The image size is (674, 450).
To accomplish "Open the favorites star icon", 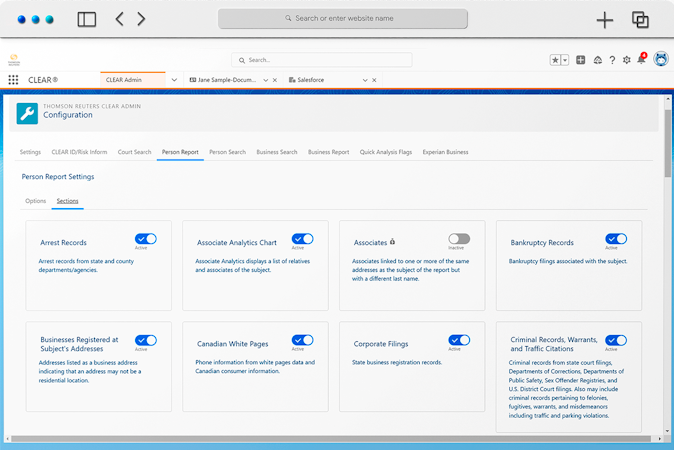I will 555,60.
